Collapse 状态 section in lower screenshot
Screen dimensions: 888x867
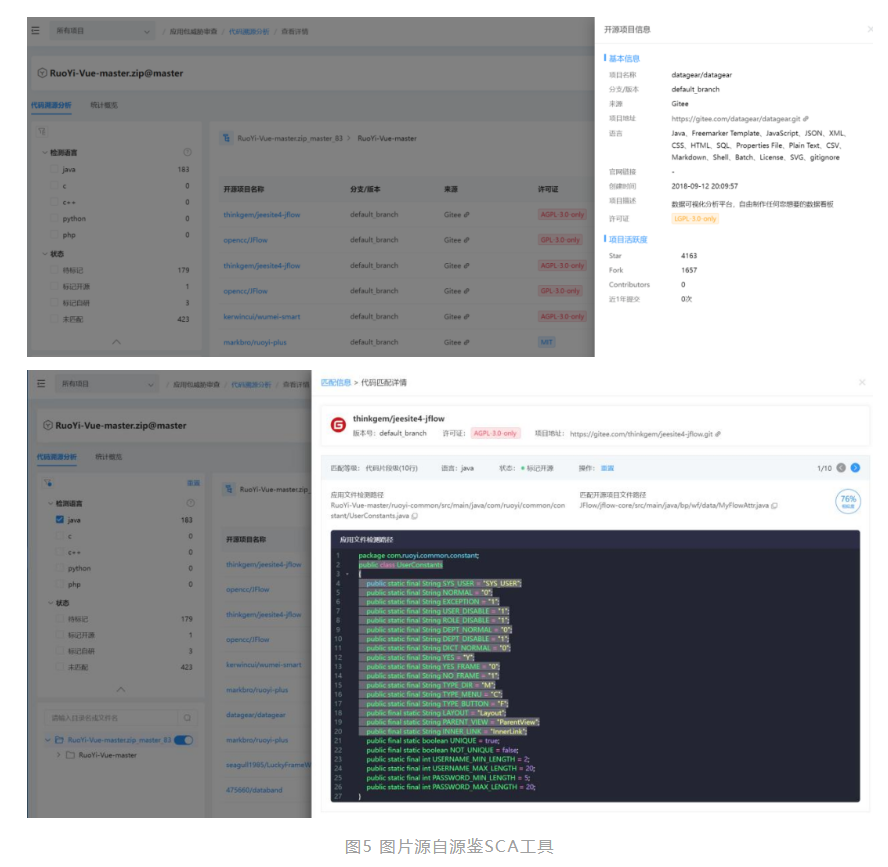coord(50,603)
